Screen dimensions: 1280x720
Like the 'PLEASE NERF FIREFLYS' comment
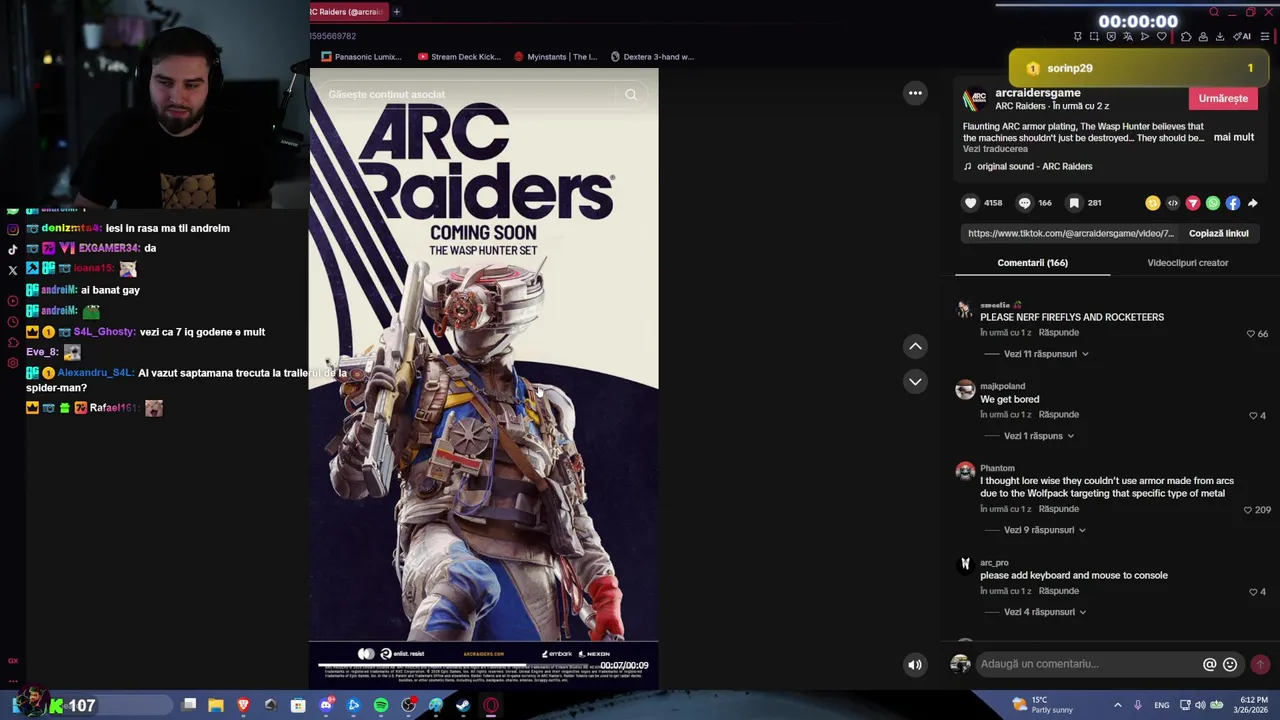[x=1250, y=334]
